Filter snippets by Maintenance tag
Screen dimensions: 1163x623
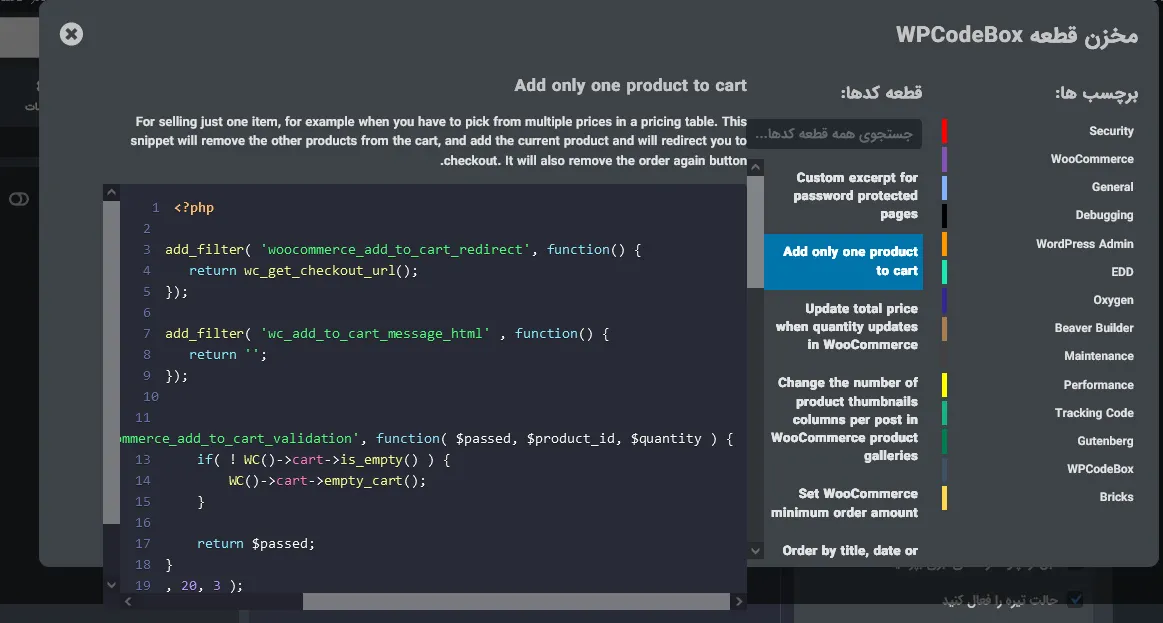click(1098, 356)
